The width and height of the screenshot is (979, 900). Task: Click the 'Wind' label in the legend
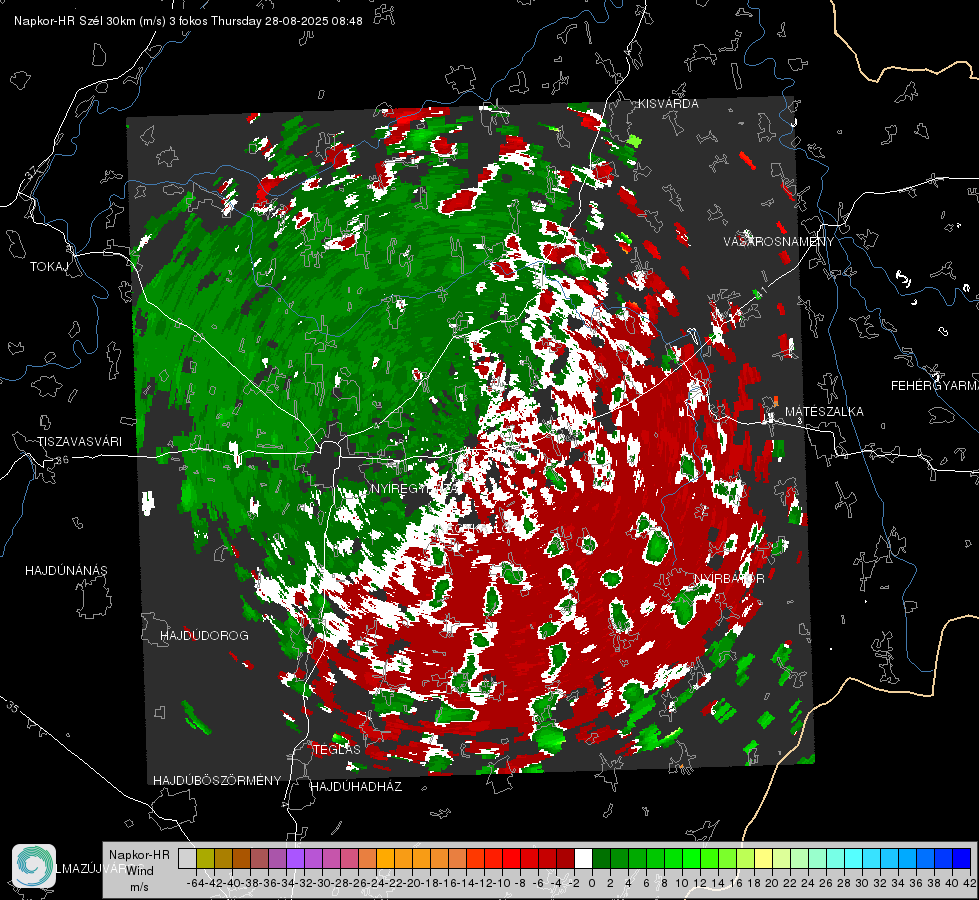pos(140,870)
